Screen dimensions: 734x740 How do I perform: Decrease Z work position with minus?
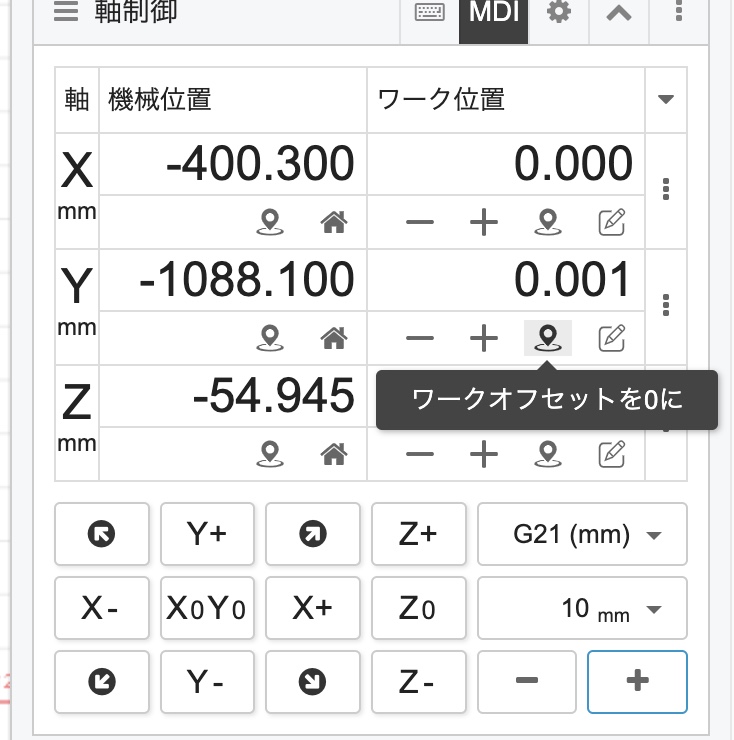pyautogui.click(x=420, y=454)
